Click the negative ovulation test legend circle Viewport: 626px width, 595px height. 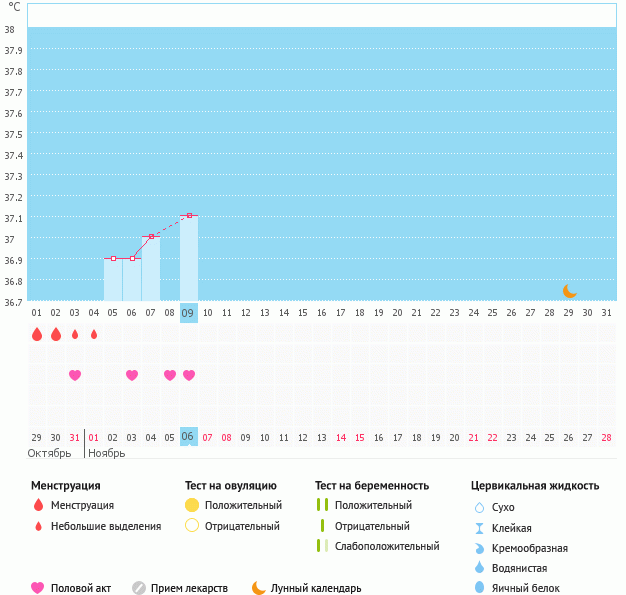point(192,525)
